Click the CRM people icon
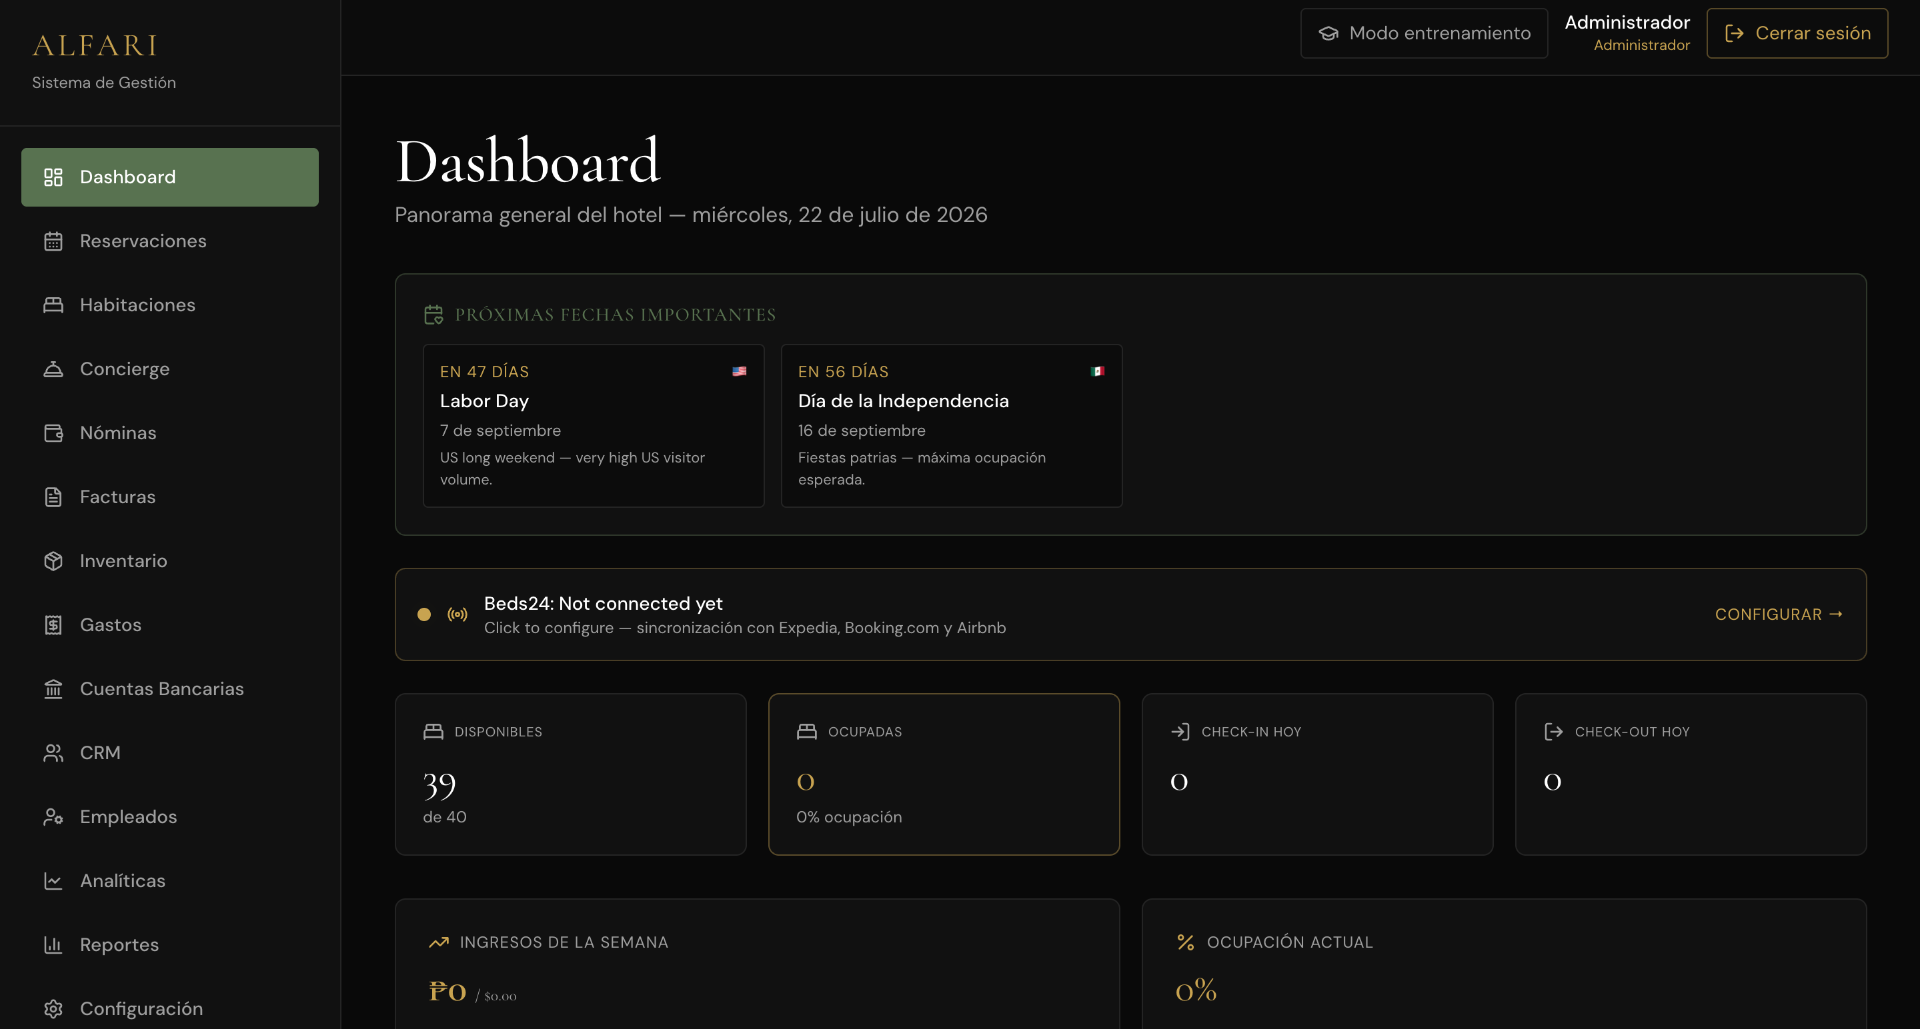This screenshot has width=1920, height=1029. tap(53, 753)
